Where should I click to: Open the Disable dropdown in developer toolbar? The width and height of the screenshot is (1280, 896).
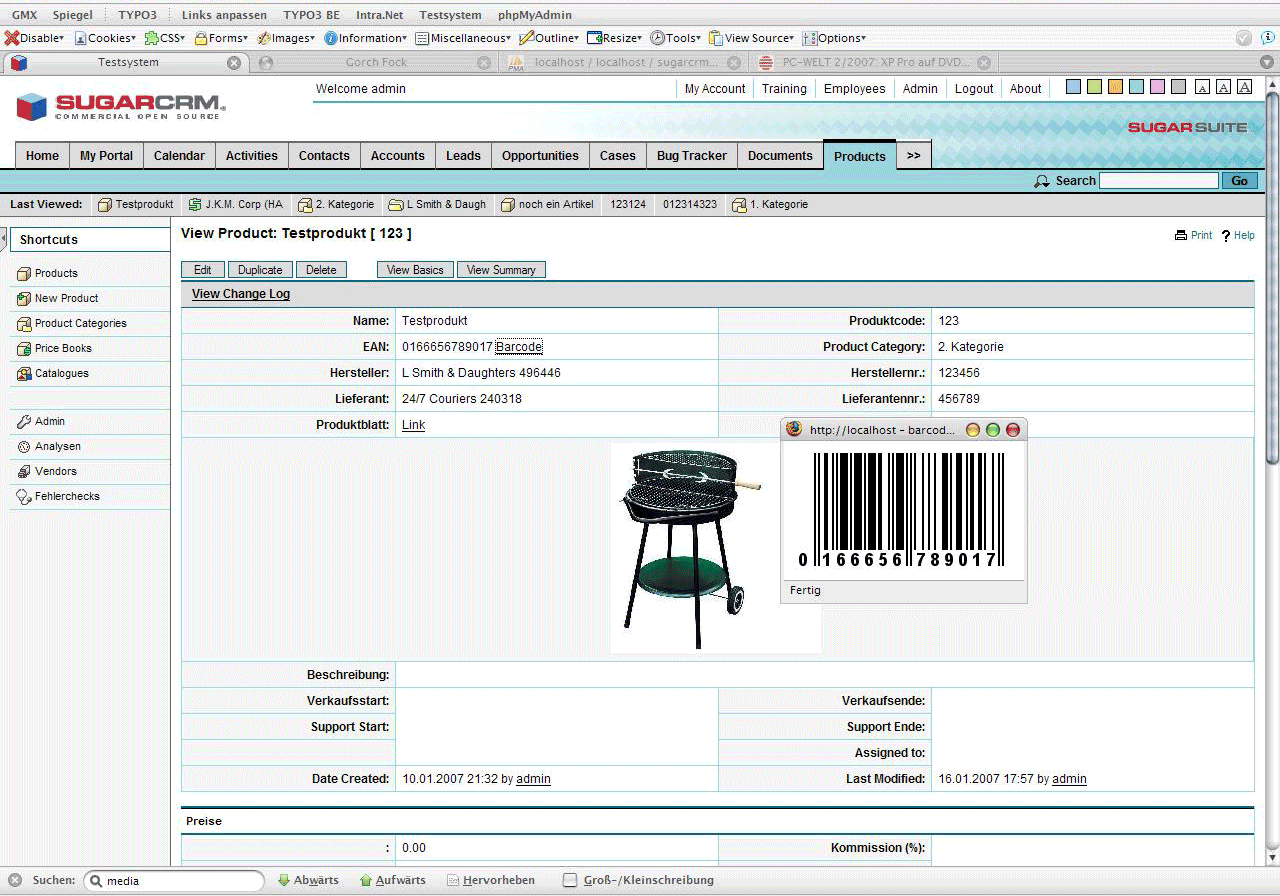tap(34, 38)
